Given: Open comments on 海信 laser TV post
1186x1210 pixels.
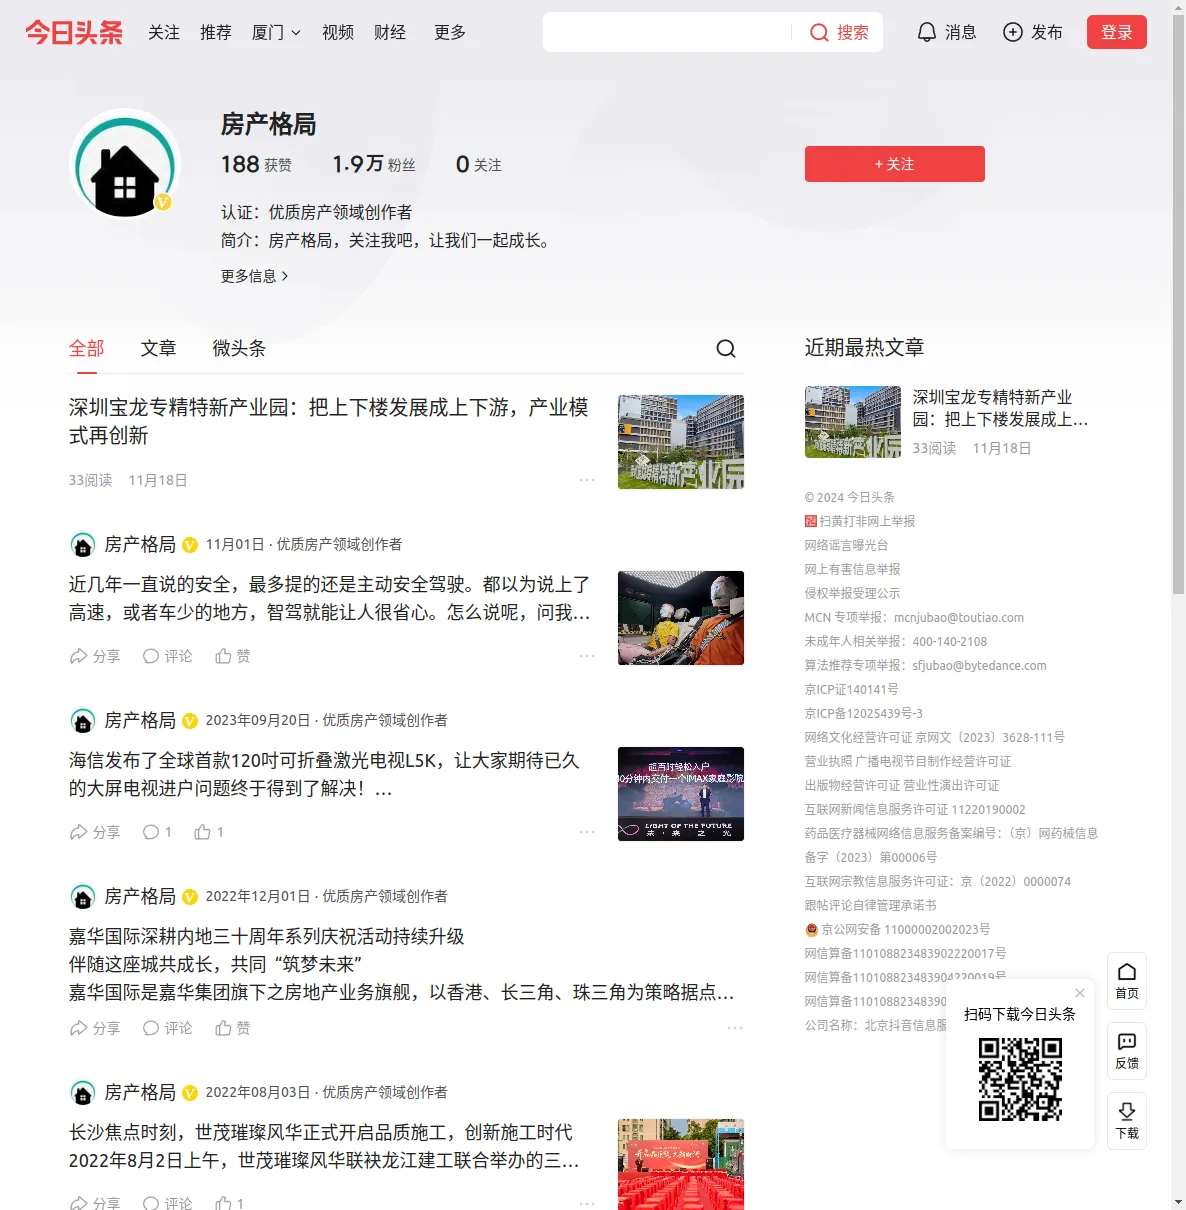Looking at the screenshot, I should tap(157, 832).
